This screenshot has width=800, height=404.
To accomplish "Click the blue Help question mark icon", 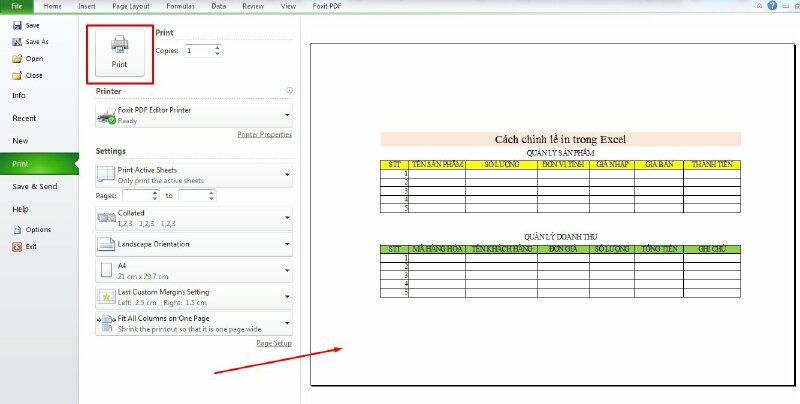I will (x=771, y=6).
